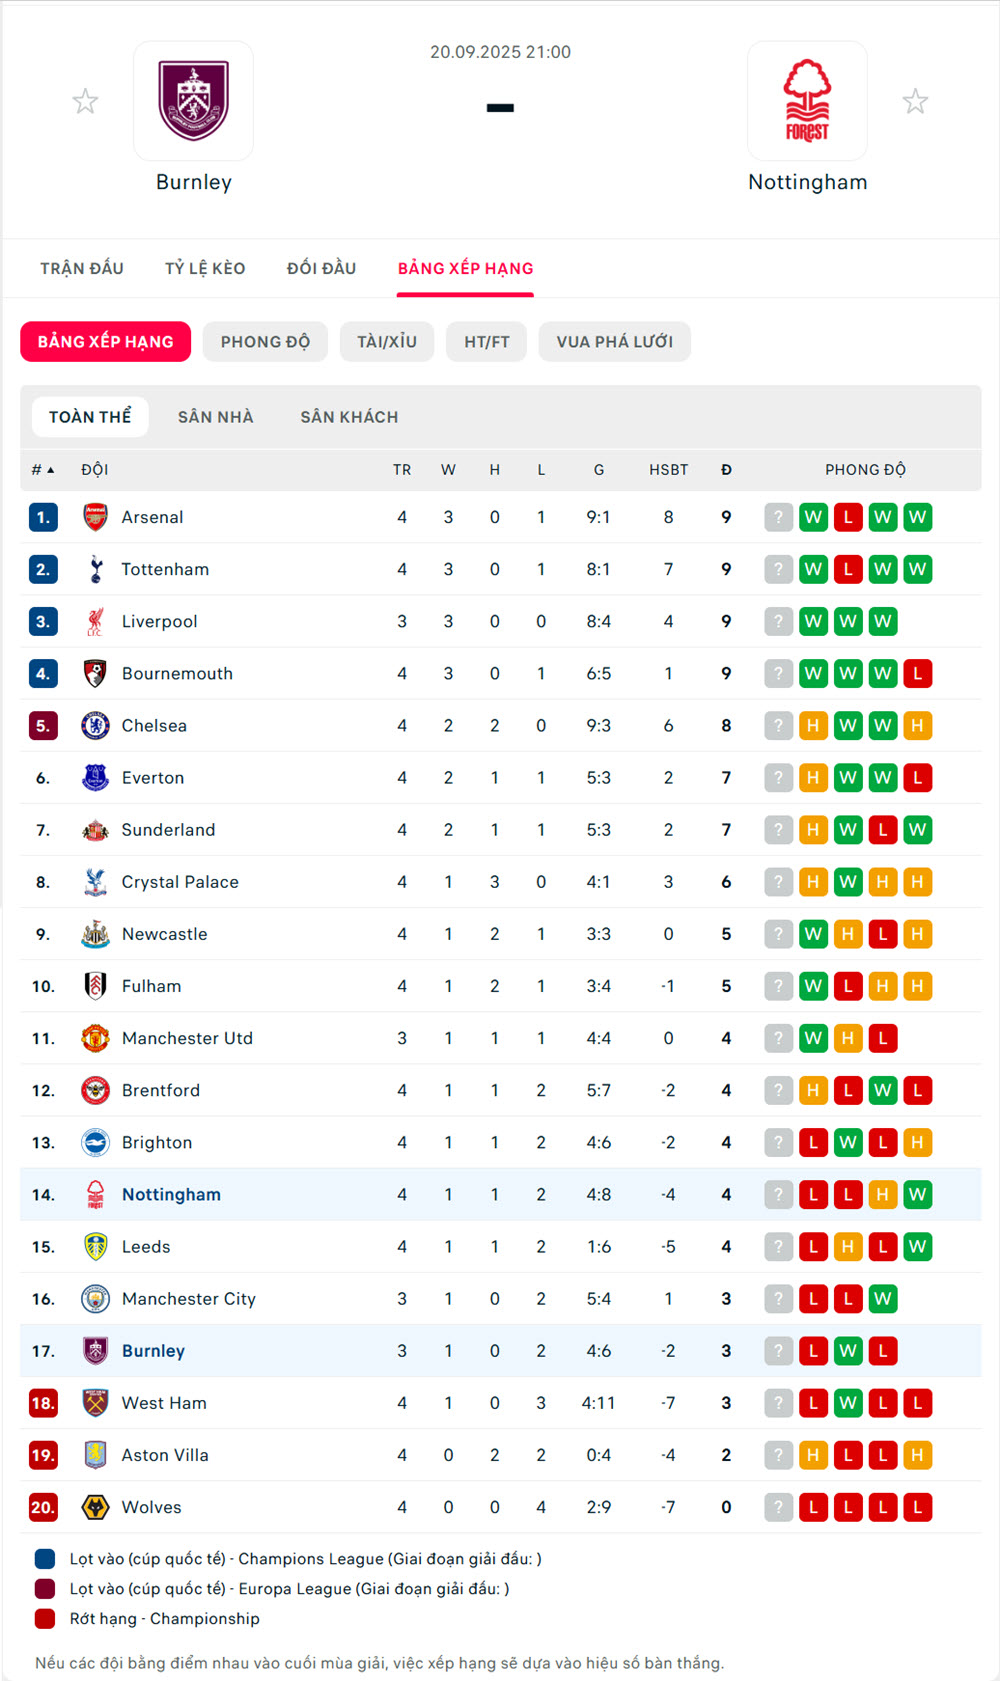
Task: Click the Wolves team logo
Action: point(95,1507)
